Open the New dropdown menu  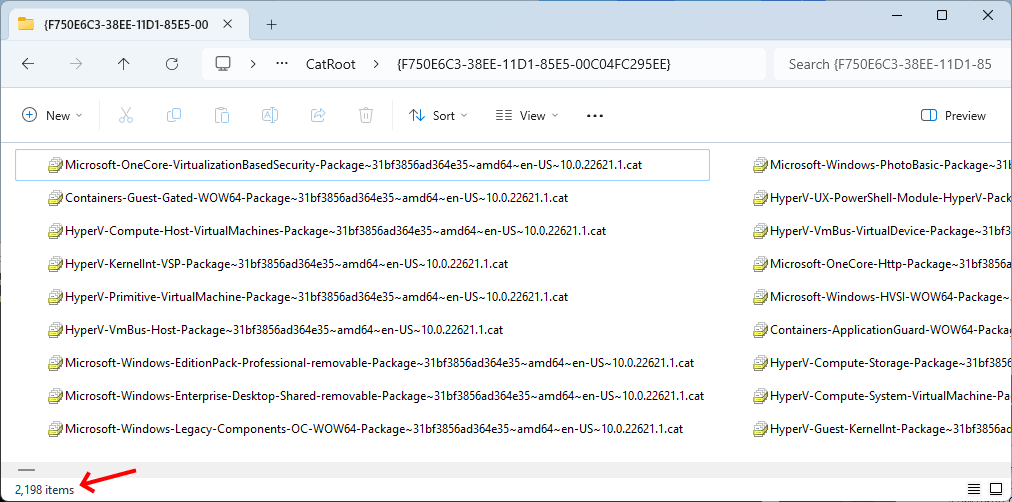53,116
